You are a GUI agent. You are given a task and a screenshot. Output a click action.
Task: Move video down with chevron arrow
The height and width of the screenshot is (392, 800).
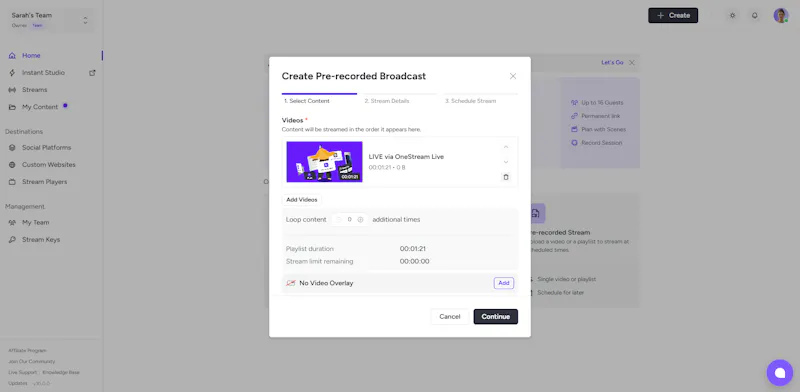(x=506, y=162)
